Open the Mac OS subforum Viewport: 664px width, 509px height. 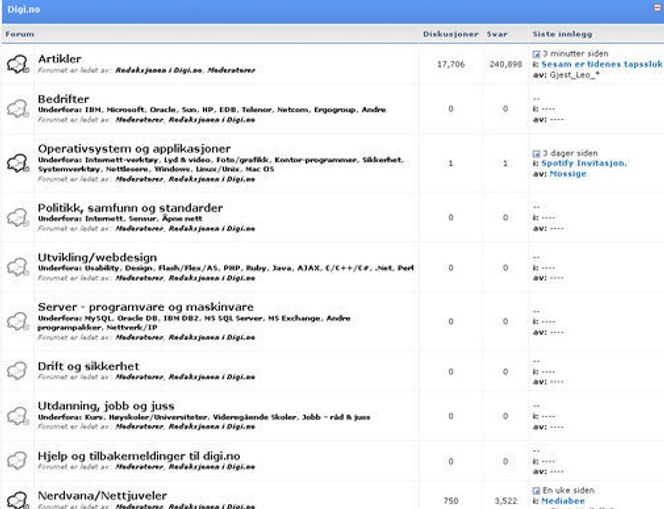260,169
